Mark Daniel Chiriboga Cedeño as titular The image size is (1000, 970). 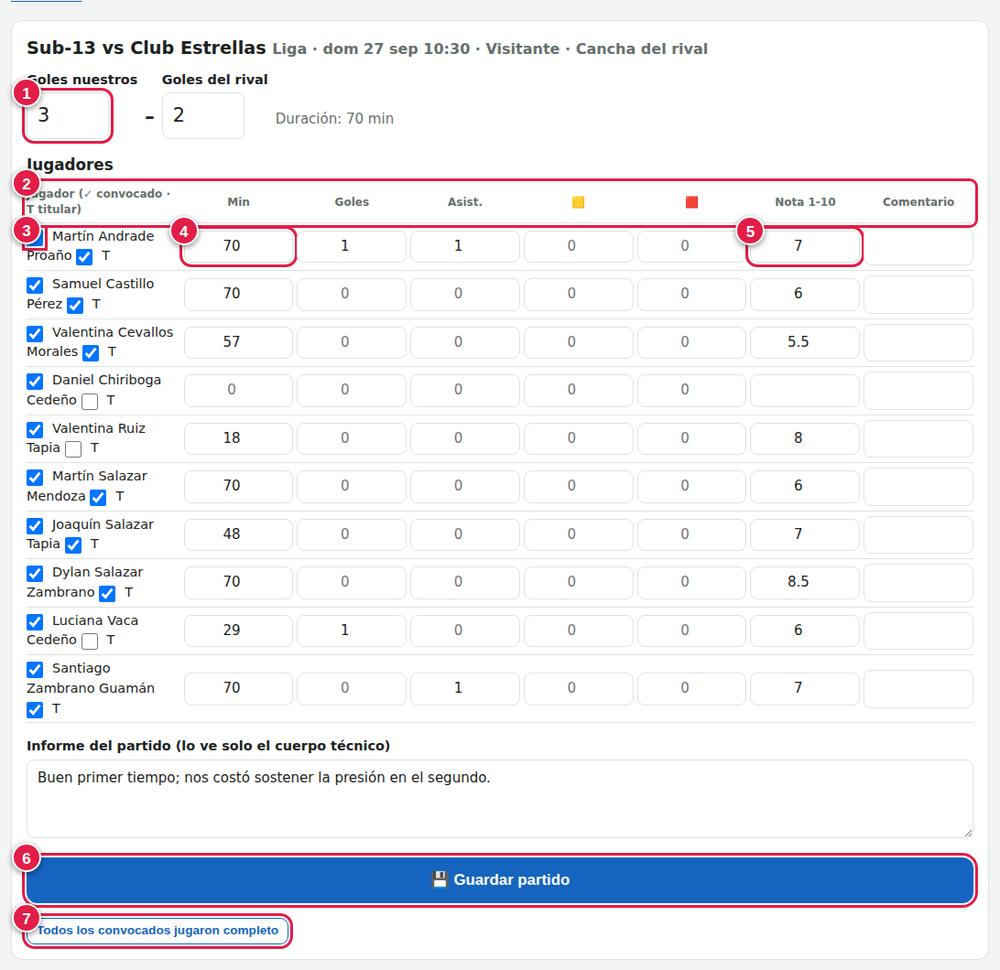click(90, 400)
